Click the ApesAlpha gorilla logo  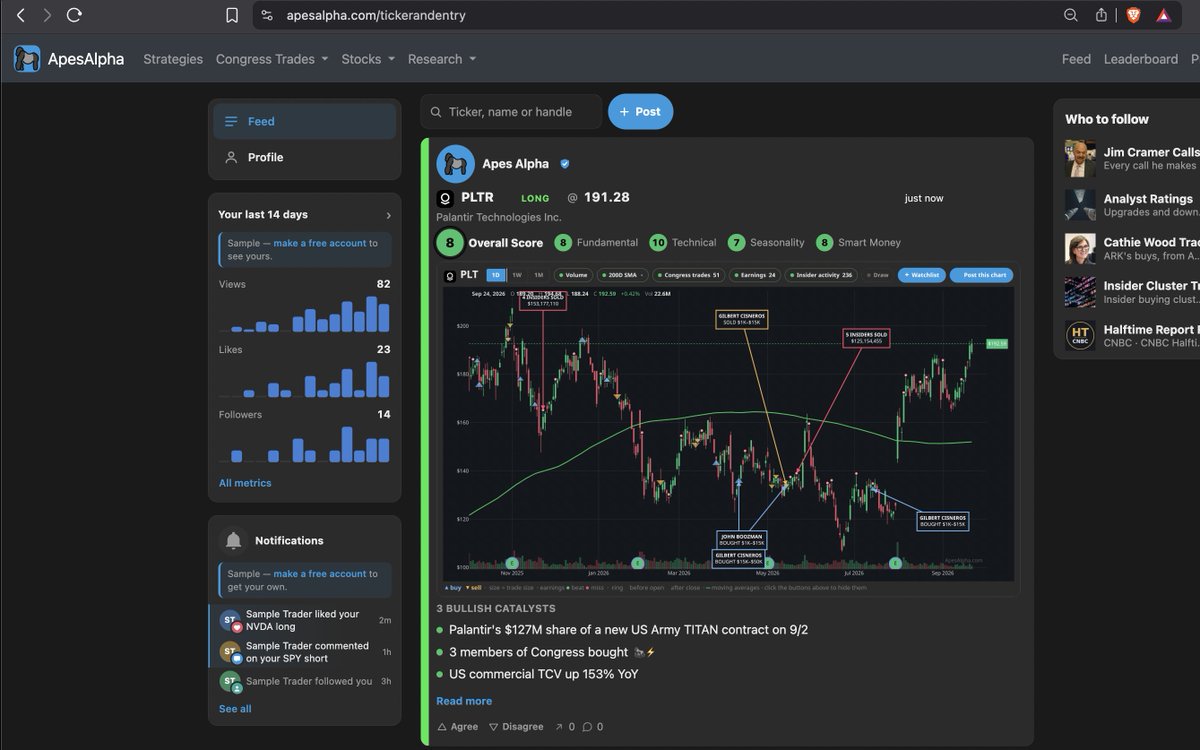coord(27,59)
